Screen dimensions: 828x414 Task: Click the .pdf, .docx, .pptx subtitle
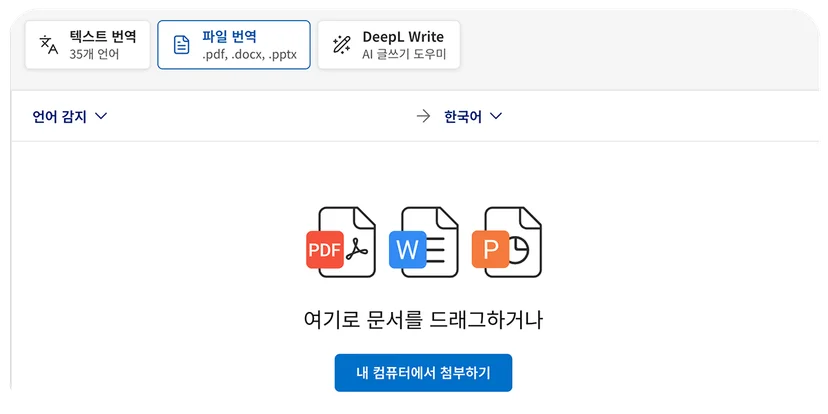pyautogui.click(x=249, y=55)
